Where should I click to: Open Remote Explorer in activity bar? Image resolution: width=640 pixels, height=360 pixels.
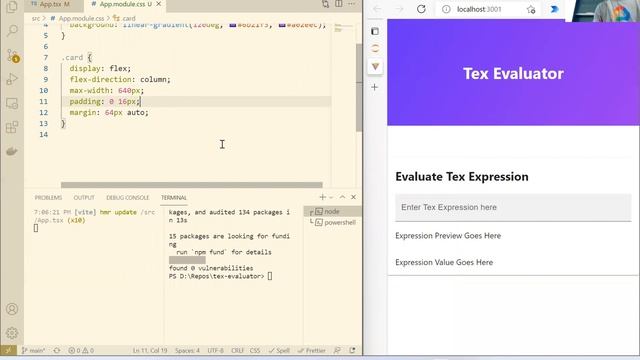tap(12, 103)
